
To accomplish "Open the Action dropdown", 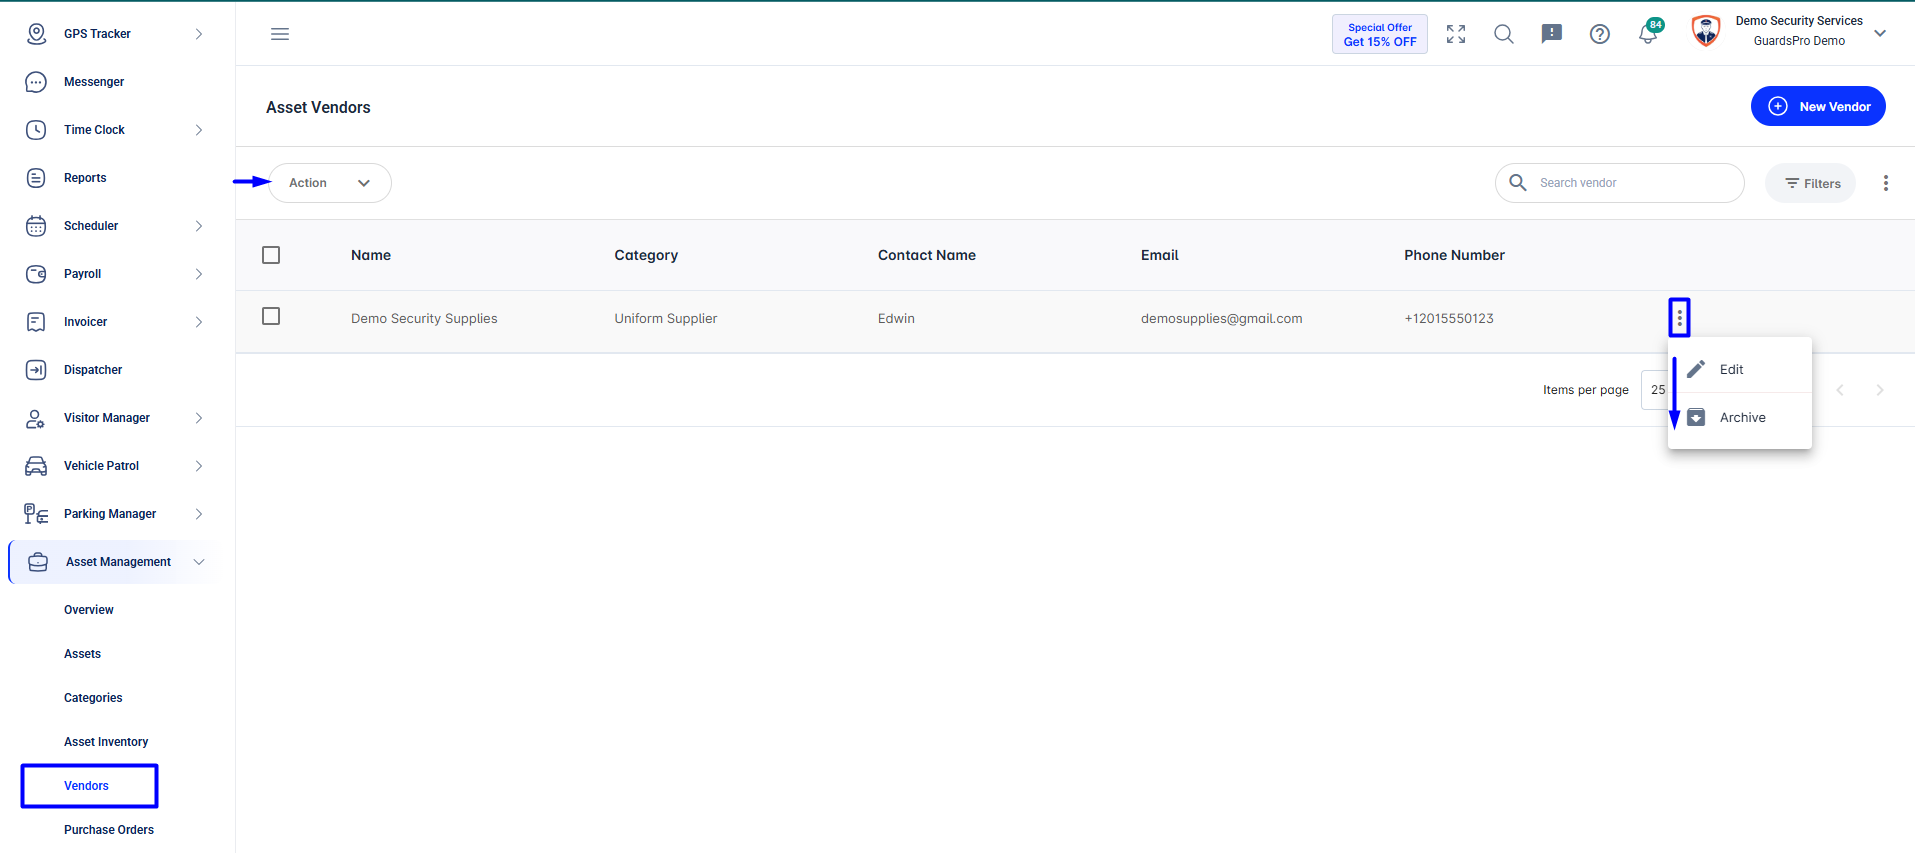I will (x=330, y=183).
